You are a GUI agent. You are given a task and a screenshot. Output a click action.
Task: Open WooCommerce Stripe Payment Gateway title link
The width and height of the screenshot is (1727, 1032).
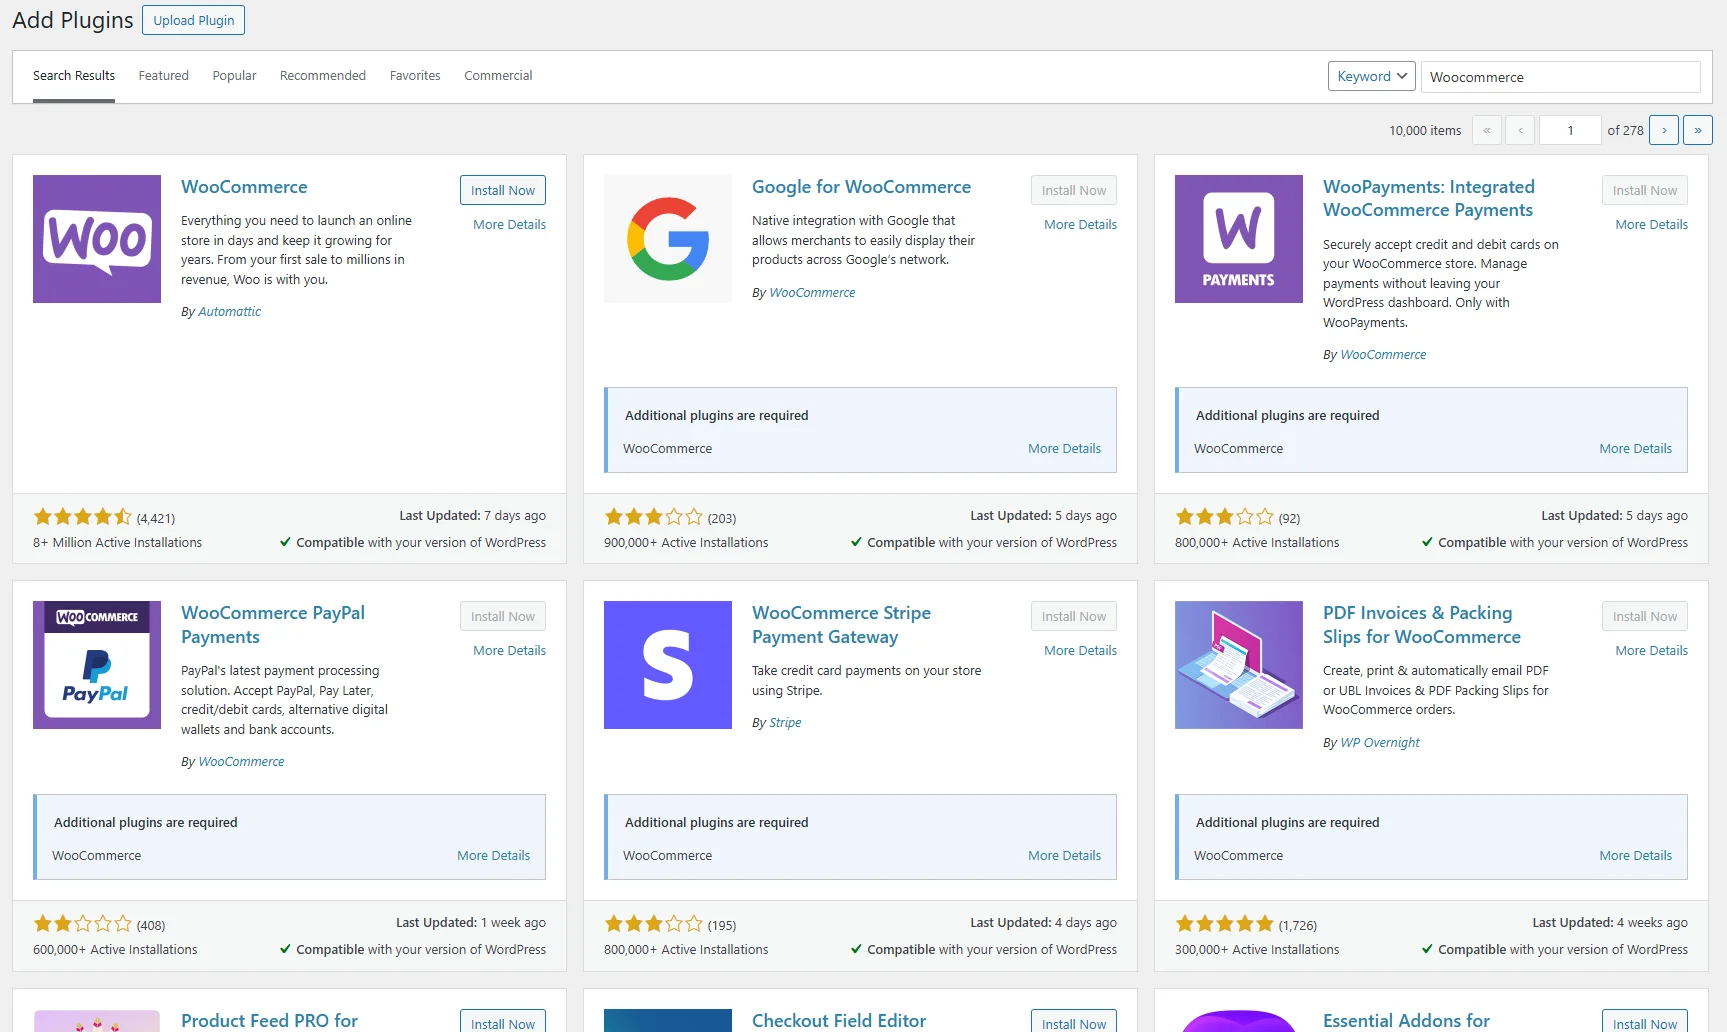click(x=841, y=625)
